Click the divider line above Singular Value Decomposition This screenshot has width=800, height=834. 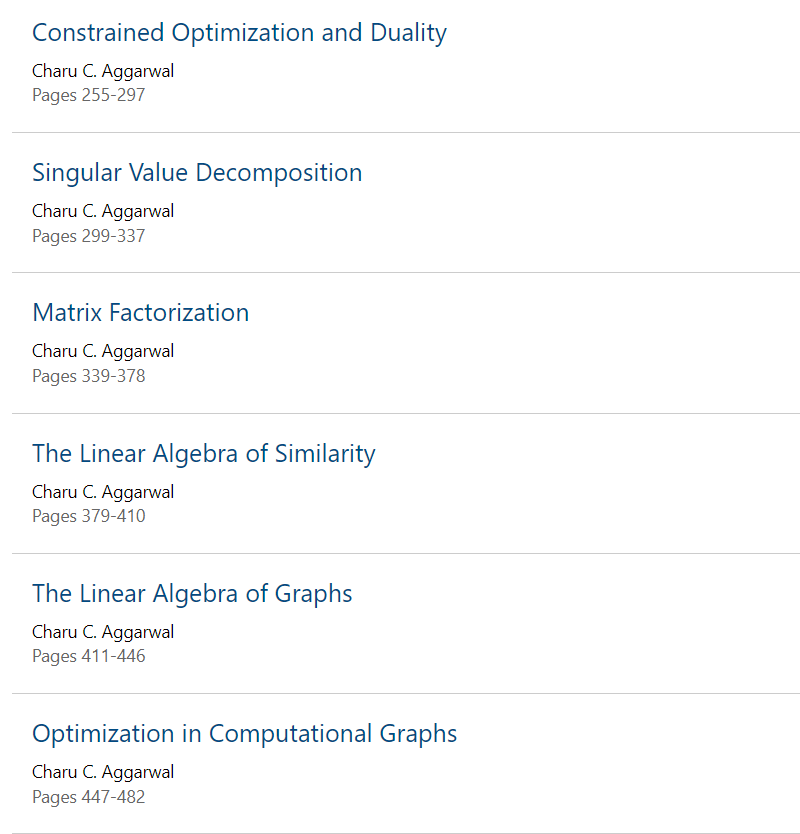tap(406, 132)
